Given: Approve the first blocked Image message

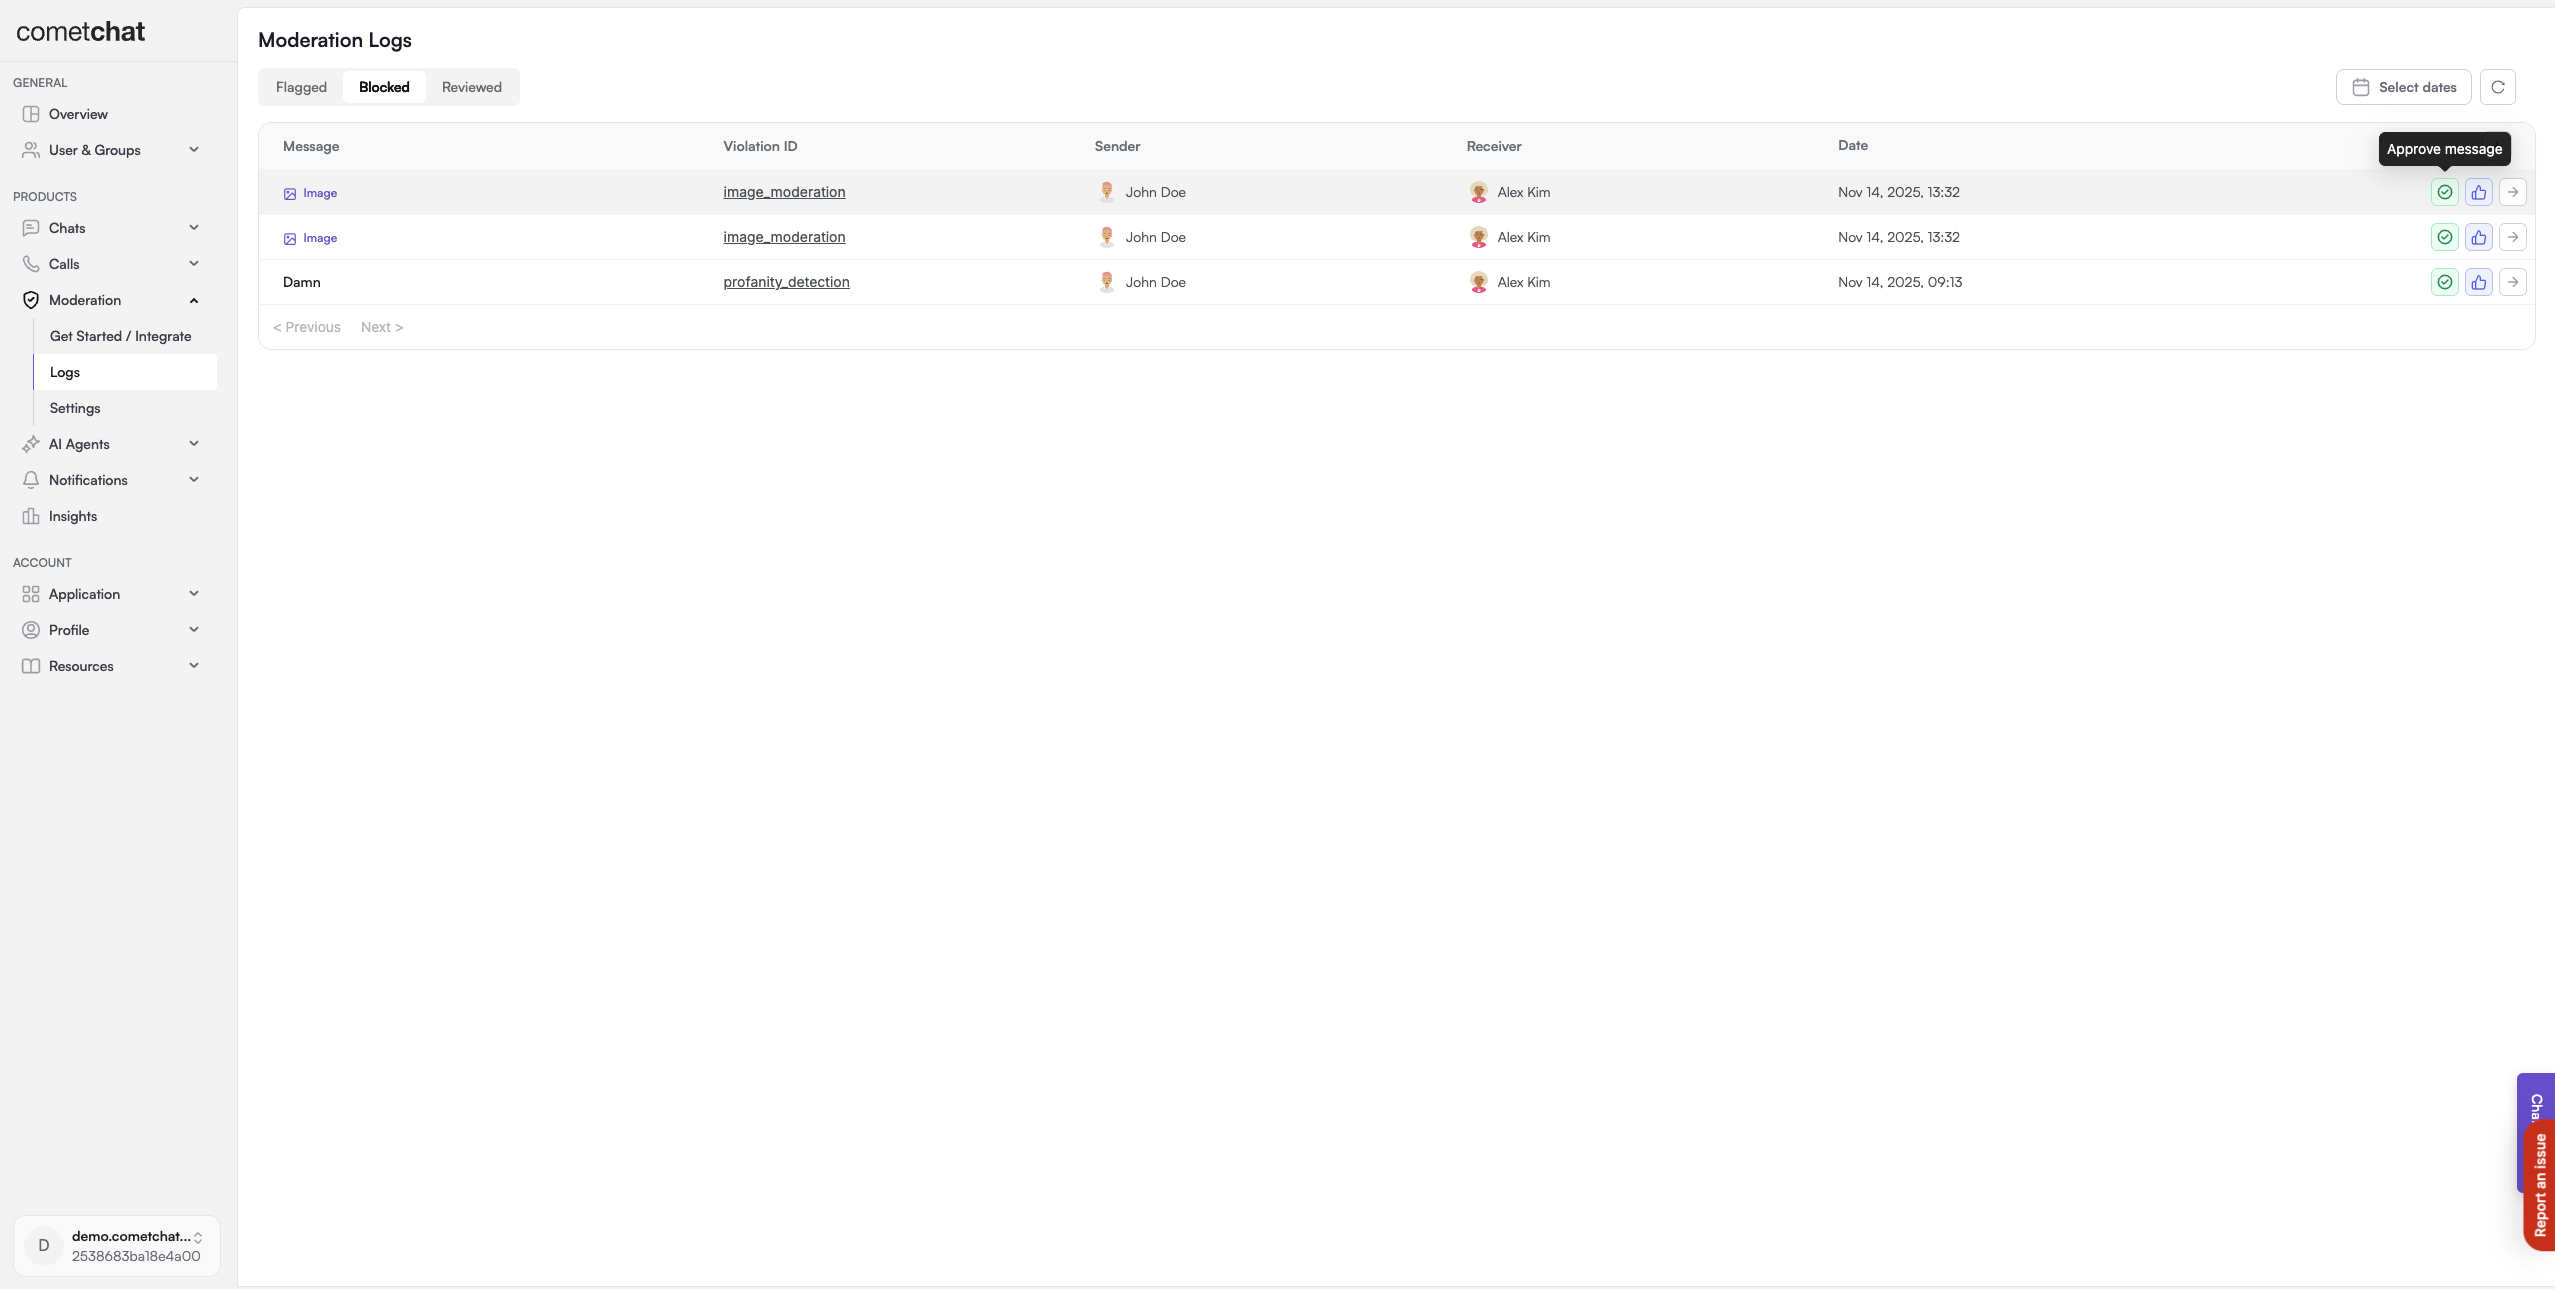Looking at the screenshot, I should click(2444, 192).
